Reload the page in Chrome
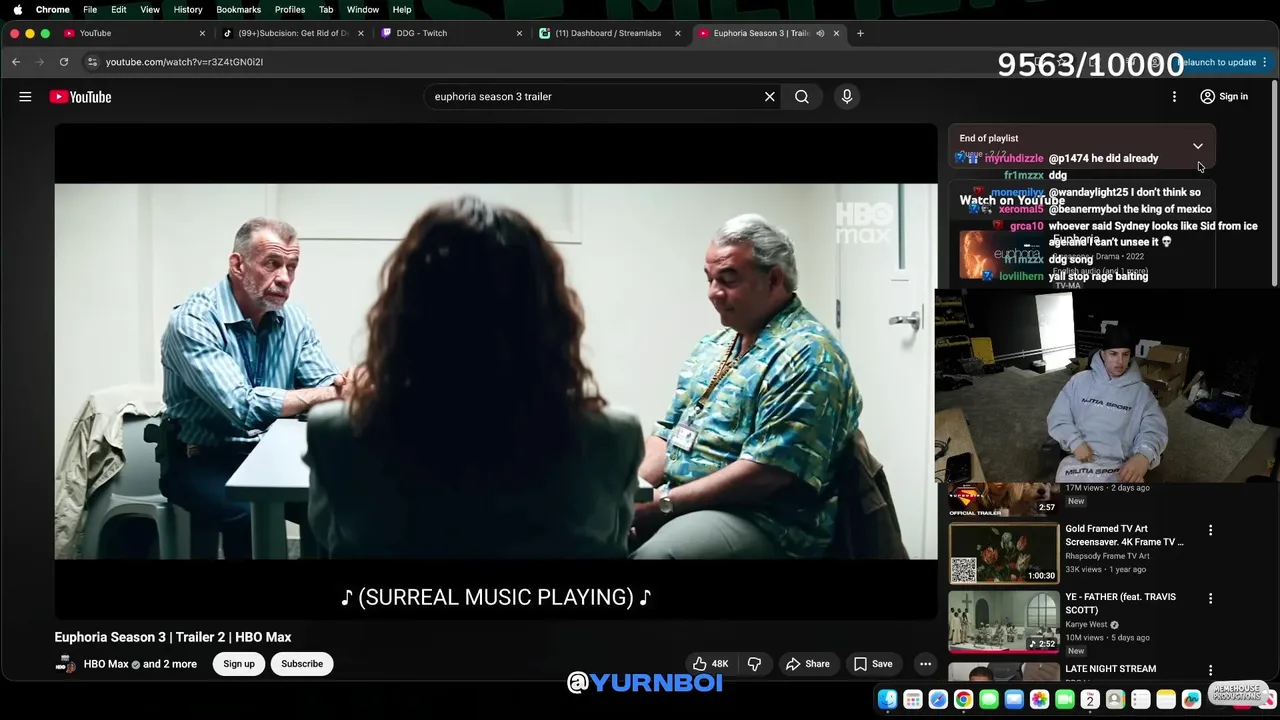 click(63, 62)
